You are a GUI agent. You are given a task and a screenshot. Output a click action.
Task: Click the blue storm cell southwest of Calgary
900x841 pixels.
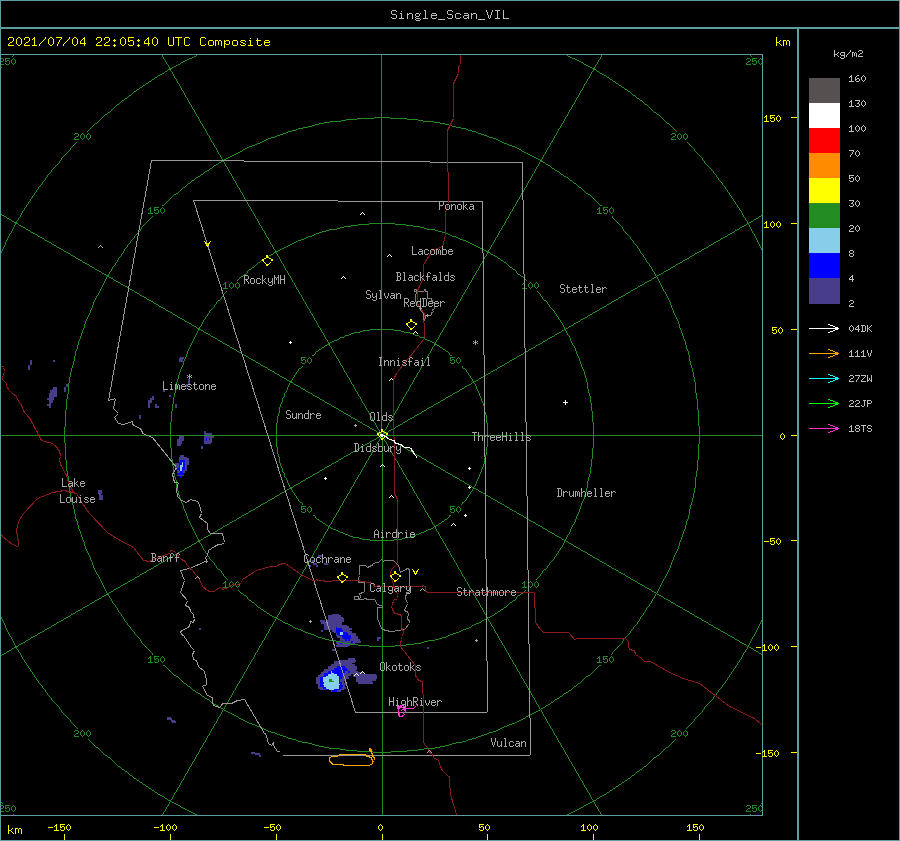[x=343, y=634]
